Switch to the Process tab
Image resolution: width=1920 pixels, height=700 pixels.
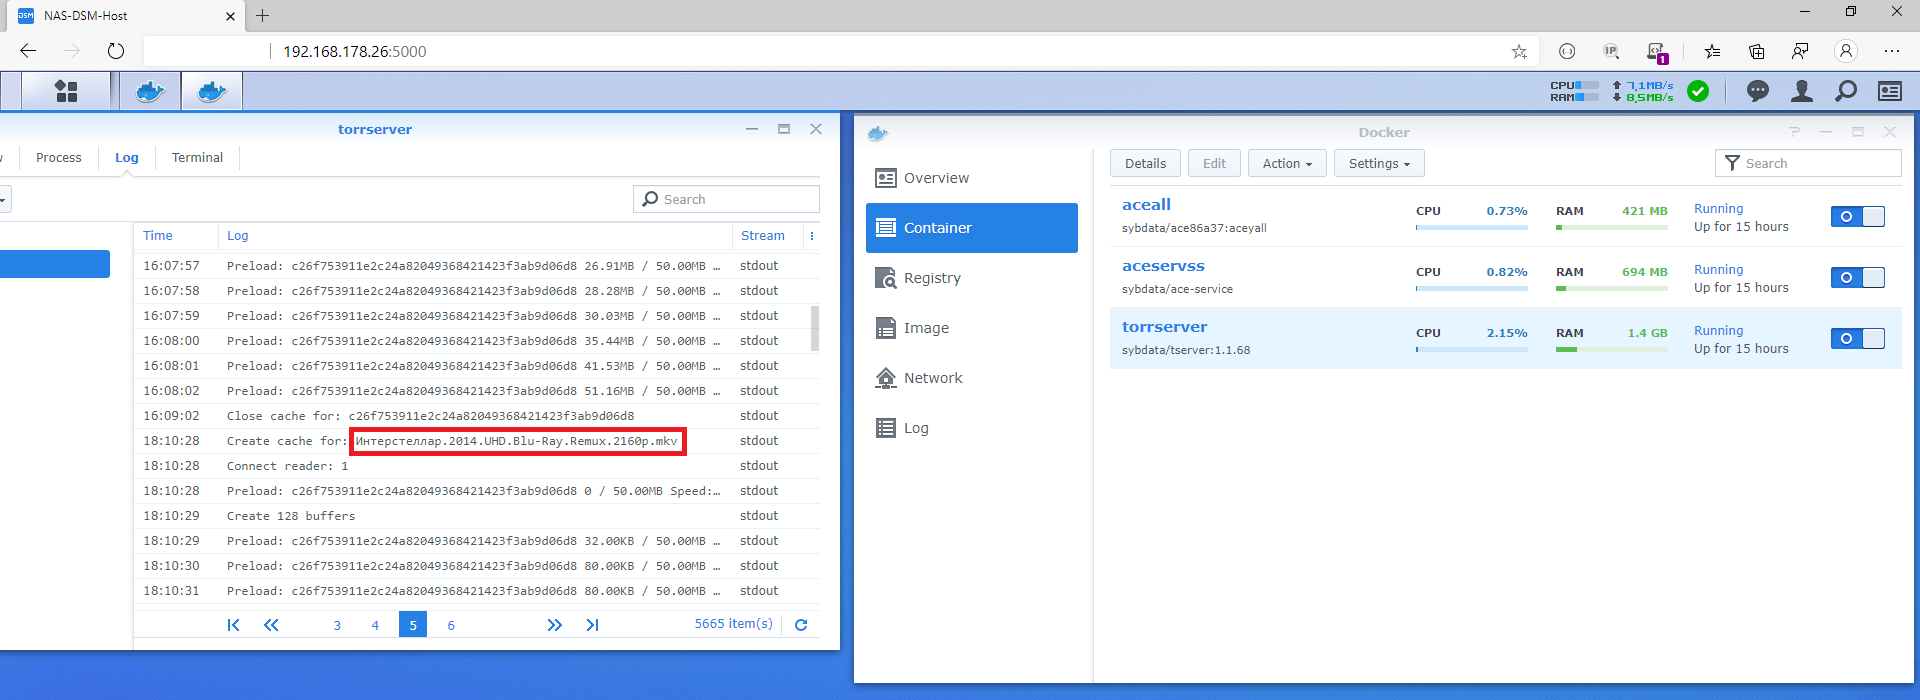pos(59,158)
